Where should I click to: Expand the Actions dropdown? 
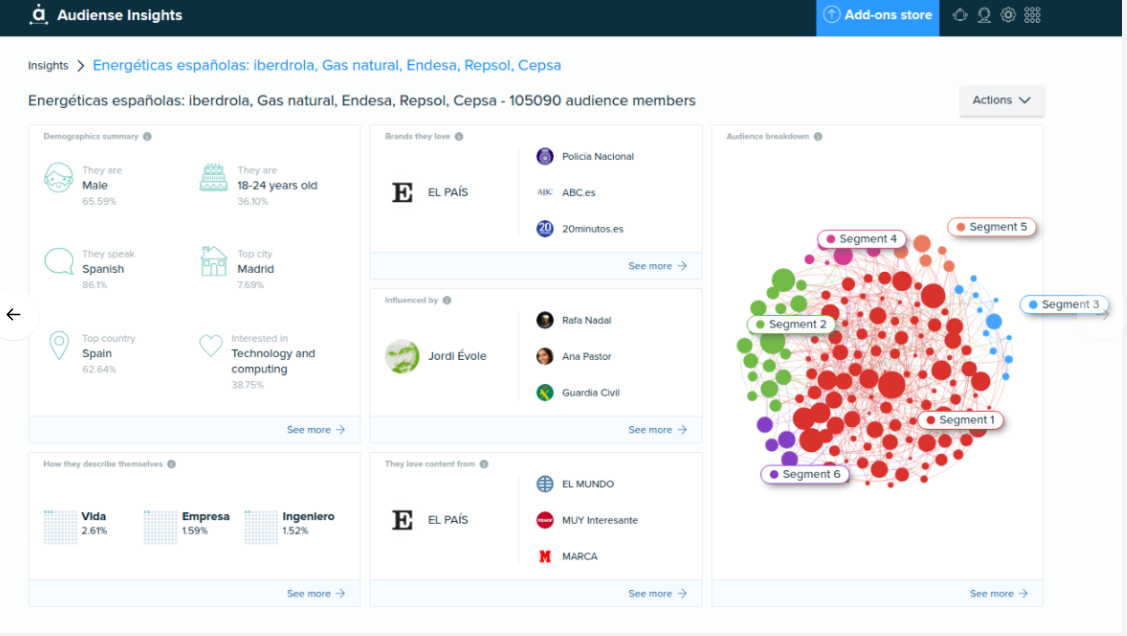(x=1001, y=101)
